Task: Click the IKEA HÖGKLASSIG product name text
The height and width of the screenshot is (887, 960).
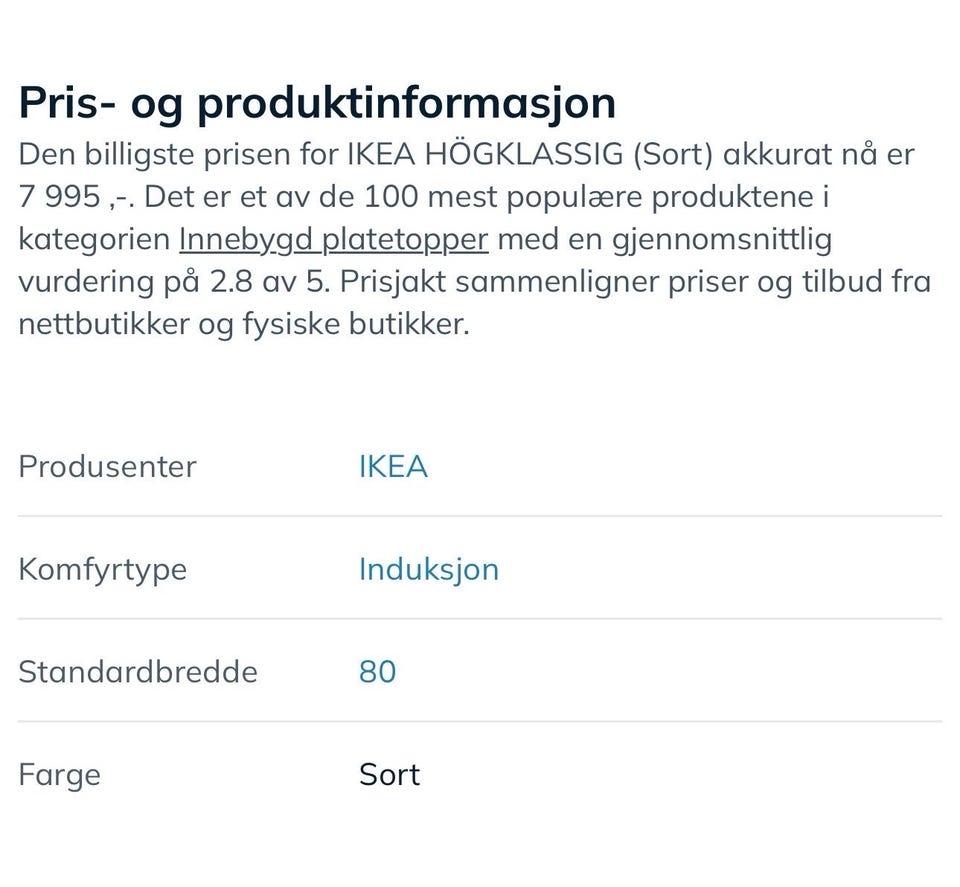Action: click(486, 156)
